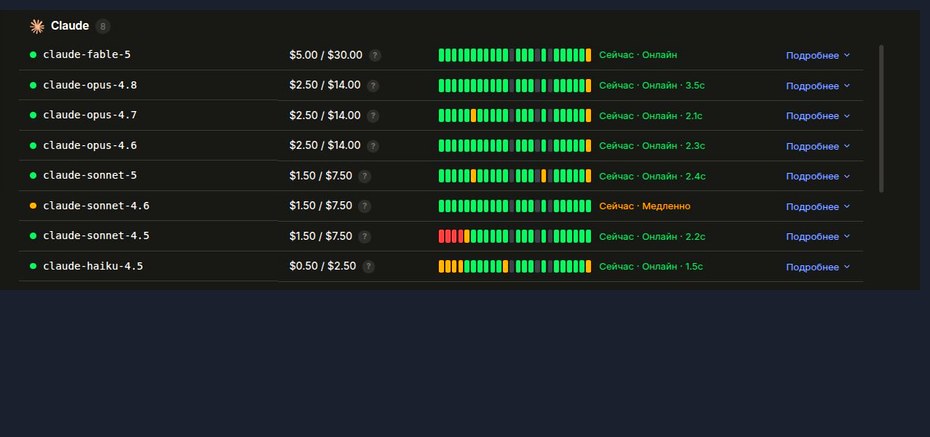Expand Подробнее for claude-sonnet-4.6

coord(818,207)
